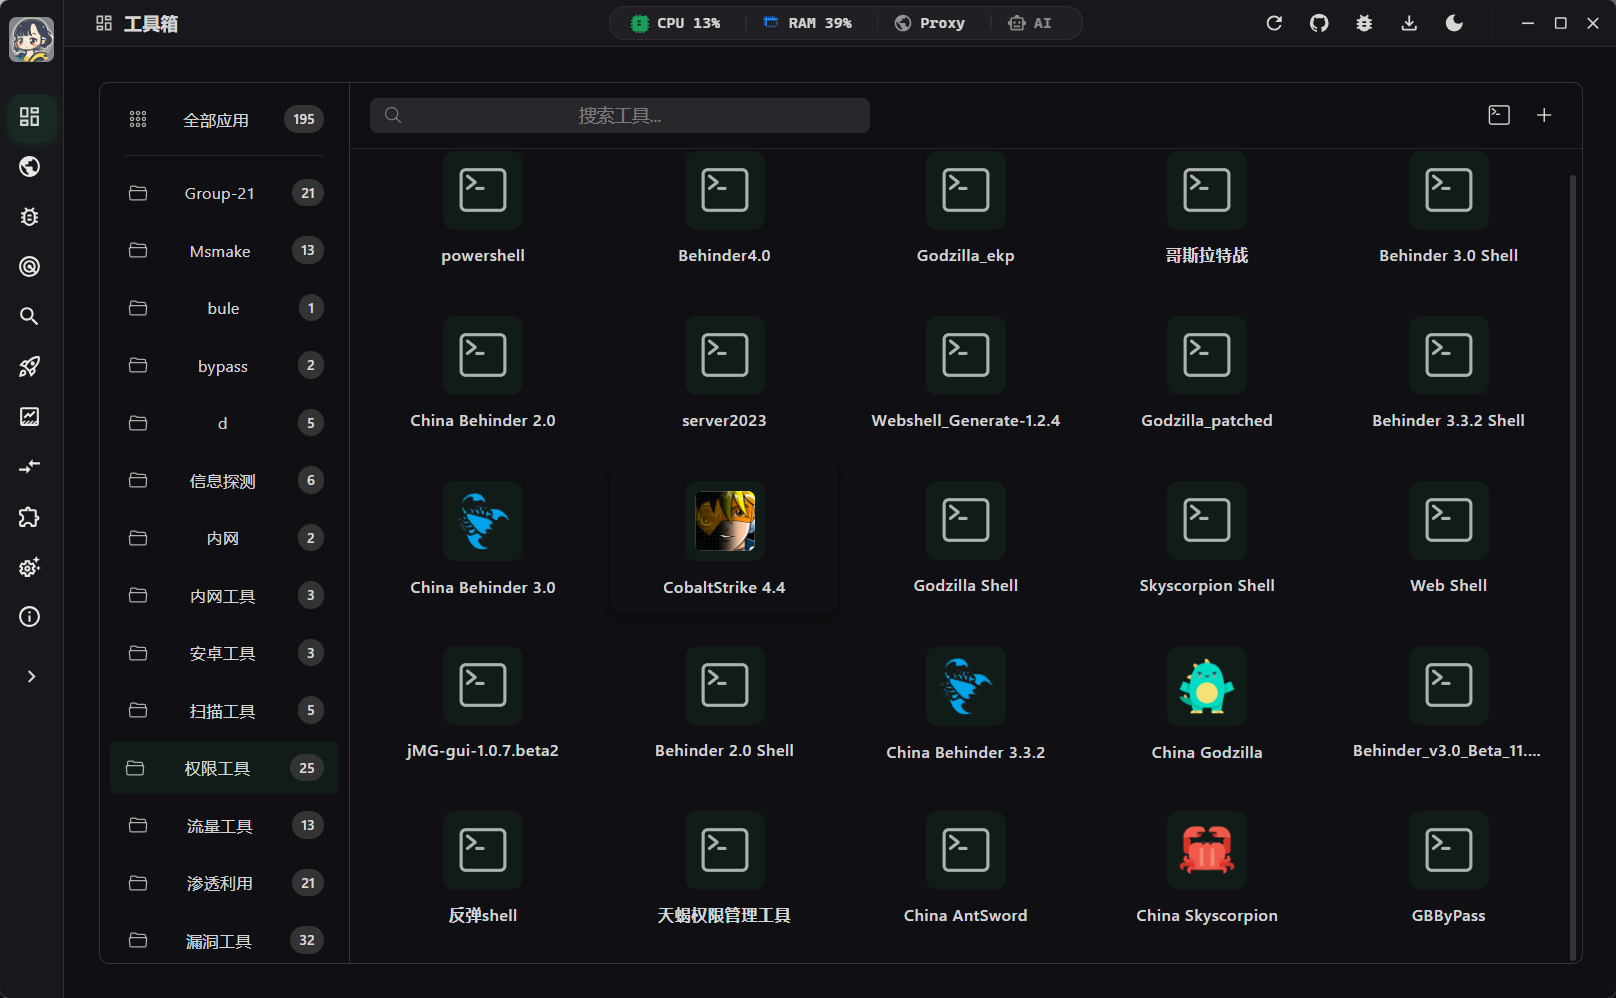Open the bypass folder category
This screenshot has width=1616, height=998.
224,366
